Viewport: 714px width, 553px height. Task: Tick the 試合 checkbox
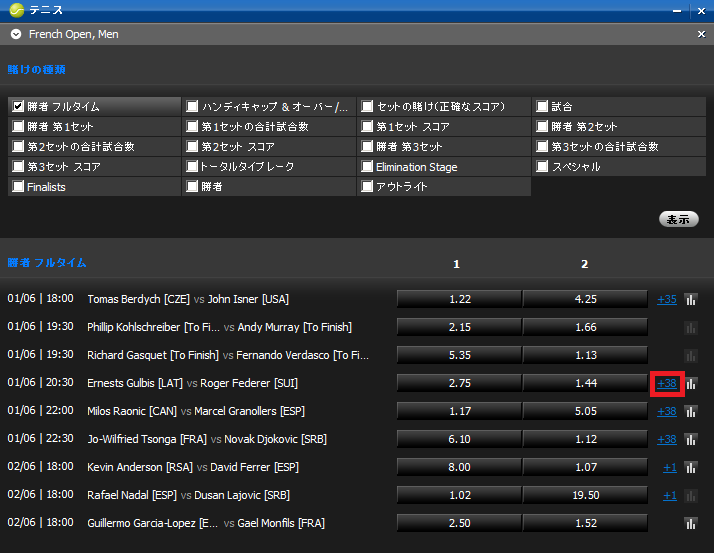coord(542,107)
